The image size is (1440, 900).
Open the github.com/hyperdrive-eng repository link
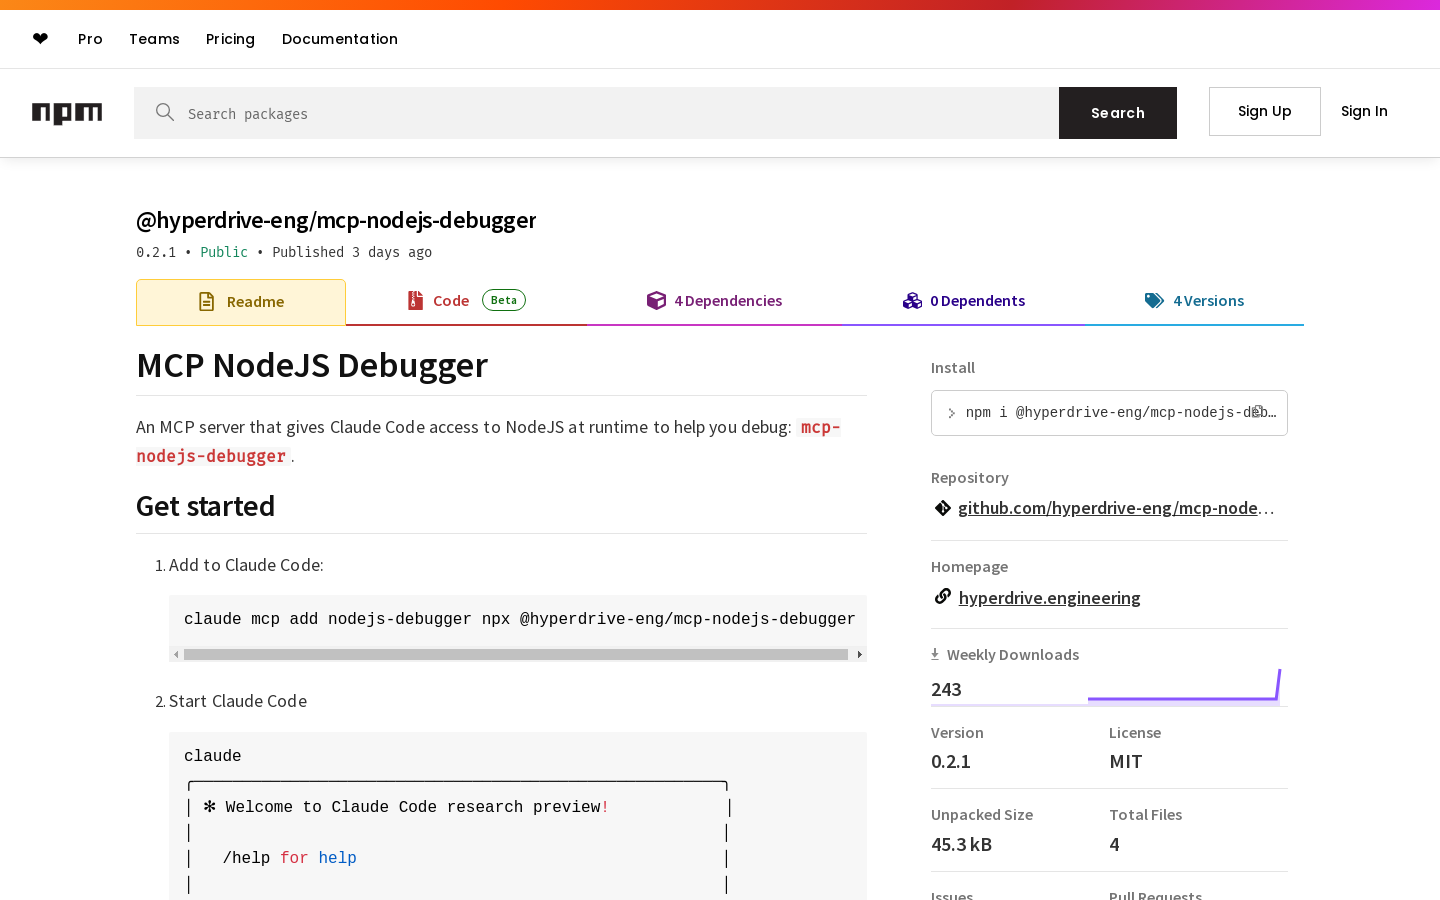pyautogui.click(x=1116, y=508)
